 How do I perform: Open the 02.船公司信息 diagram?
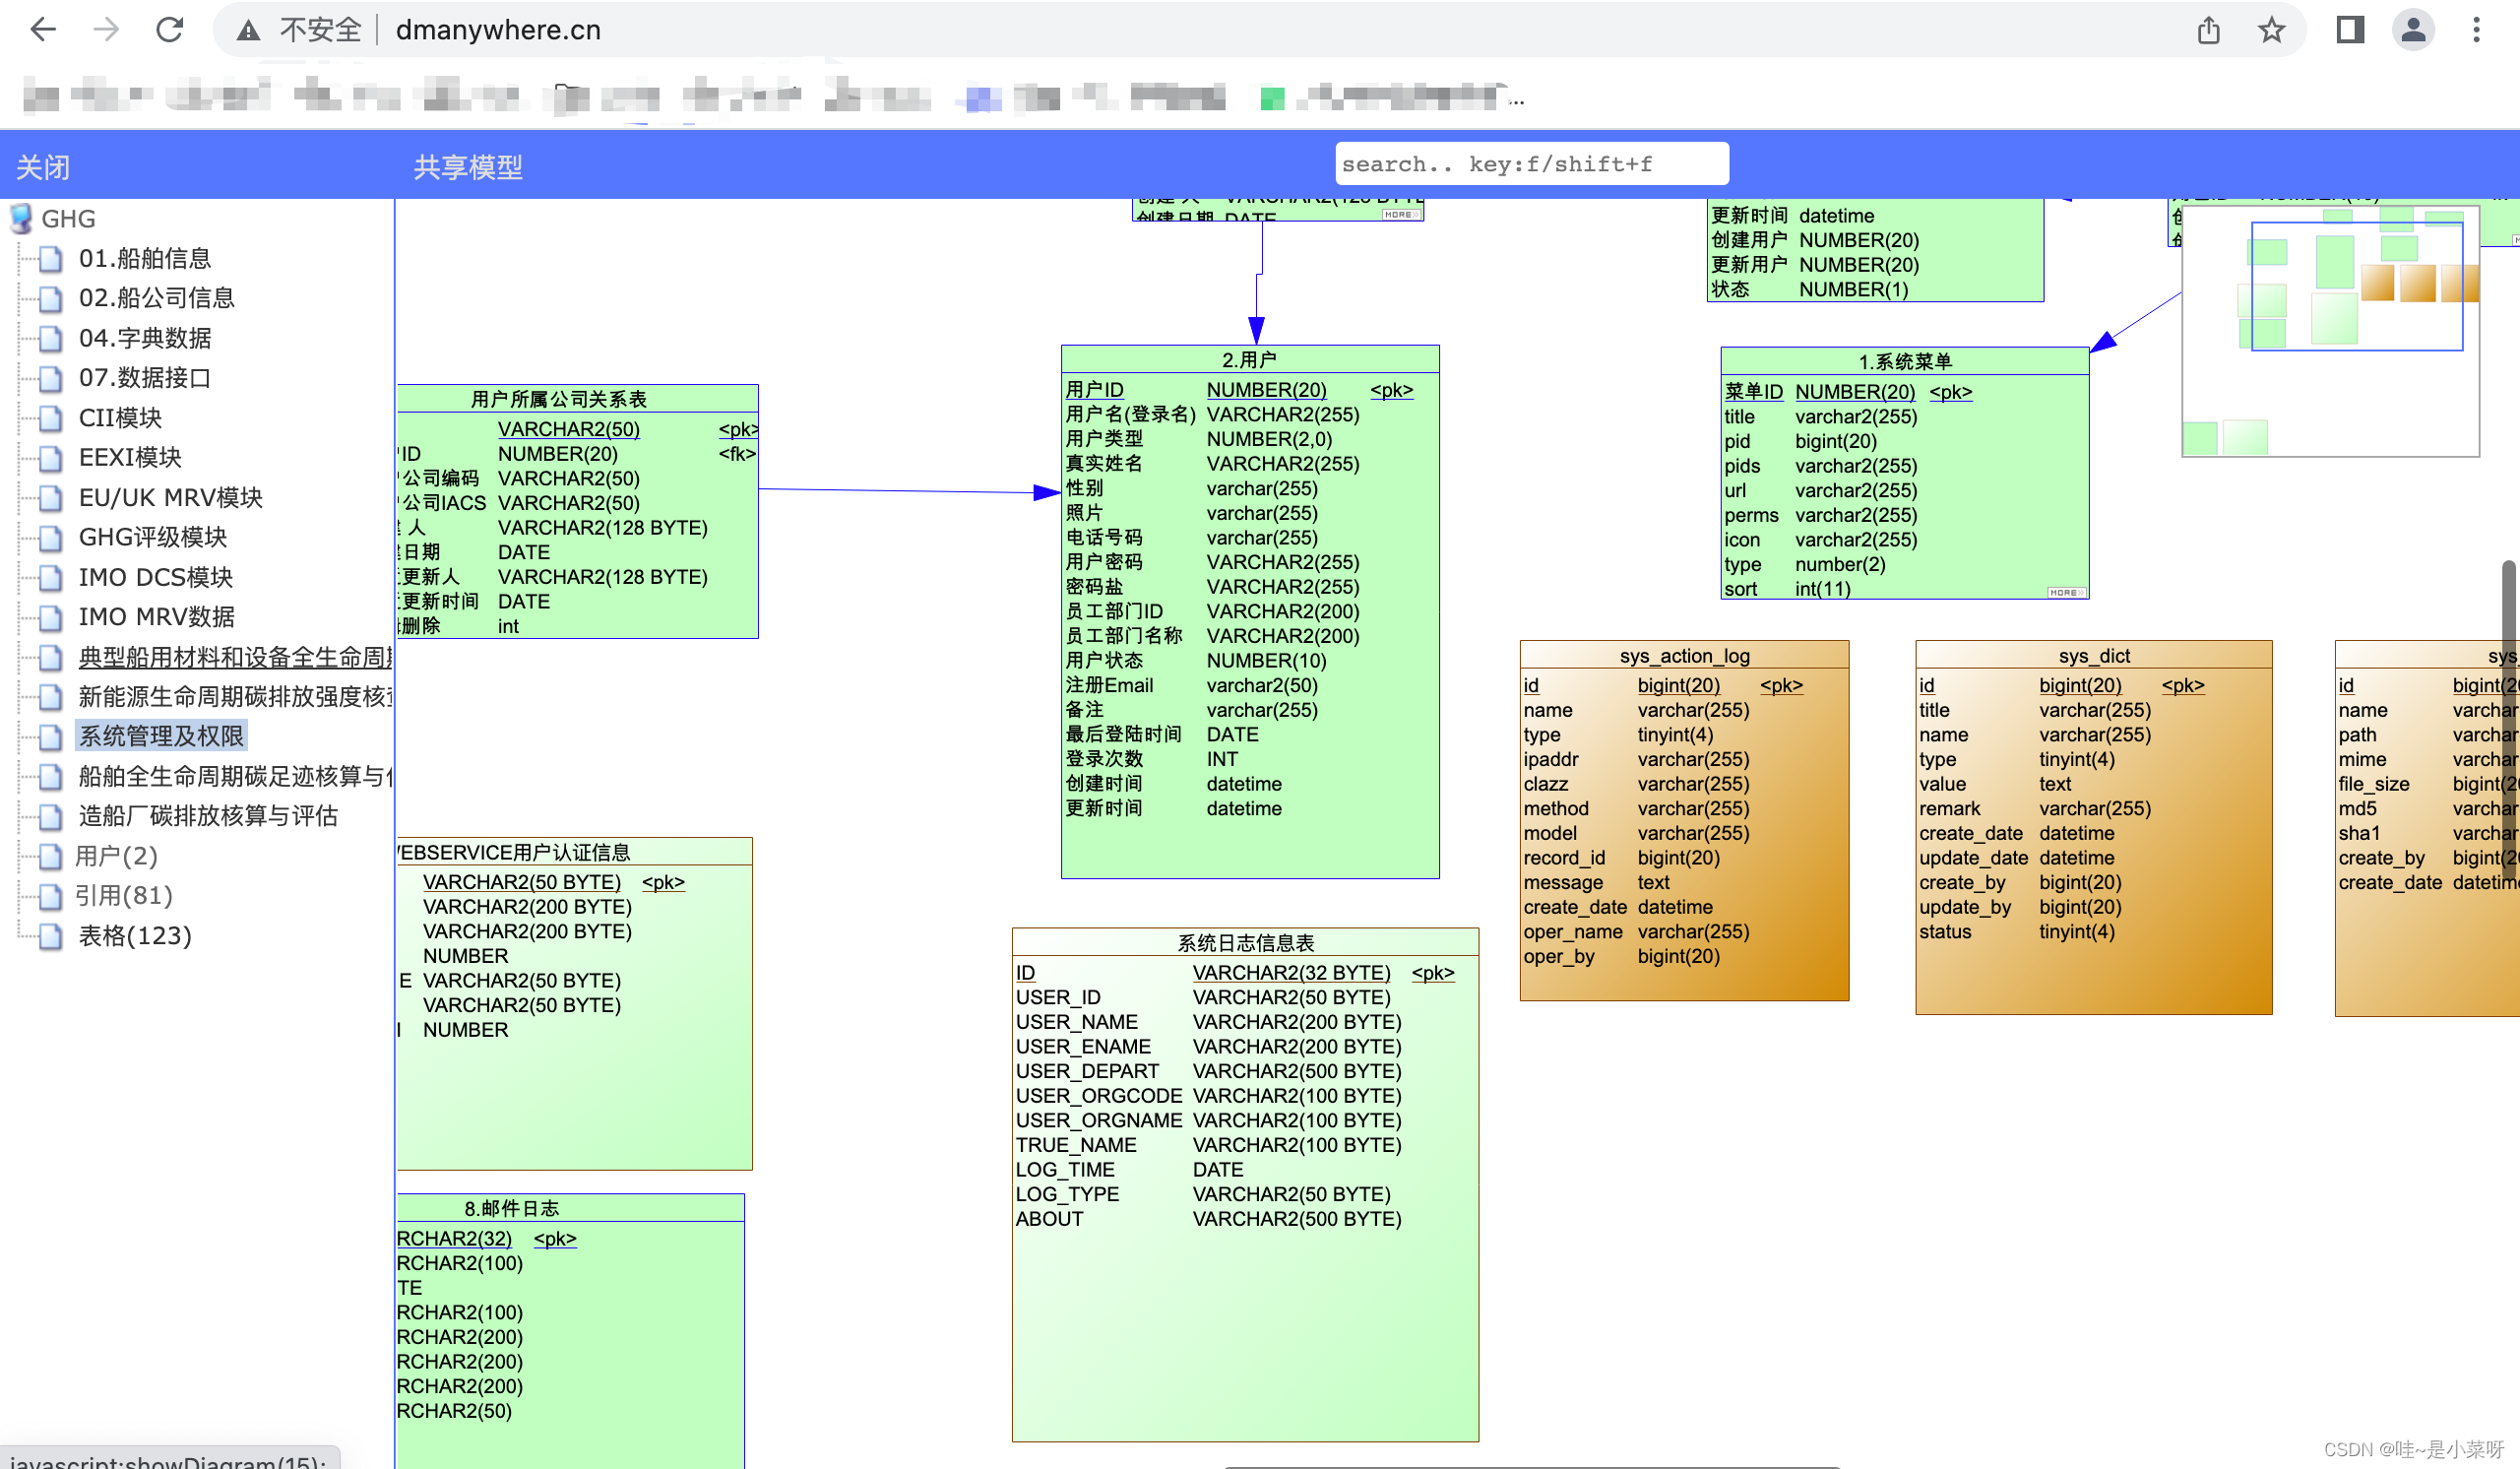(x=157, y=298)
